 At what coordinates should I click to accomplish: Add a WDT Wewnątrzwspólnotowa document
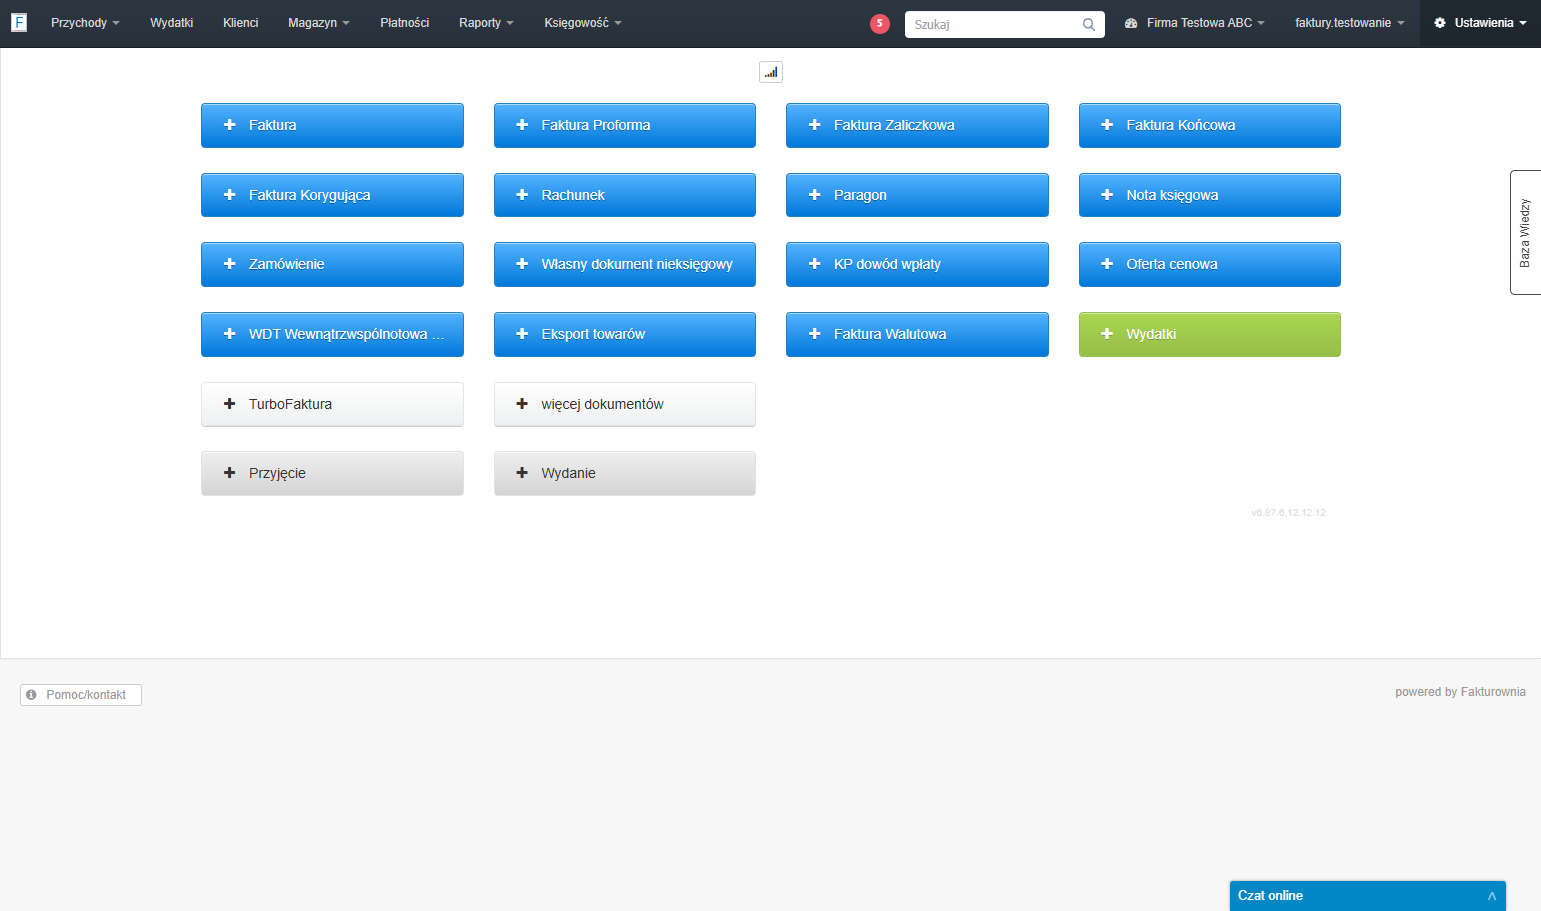332,334
